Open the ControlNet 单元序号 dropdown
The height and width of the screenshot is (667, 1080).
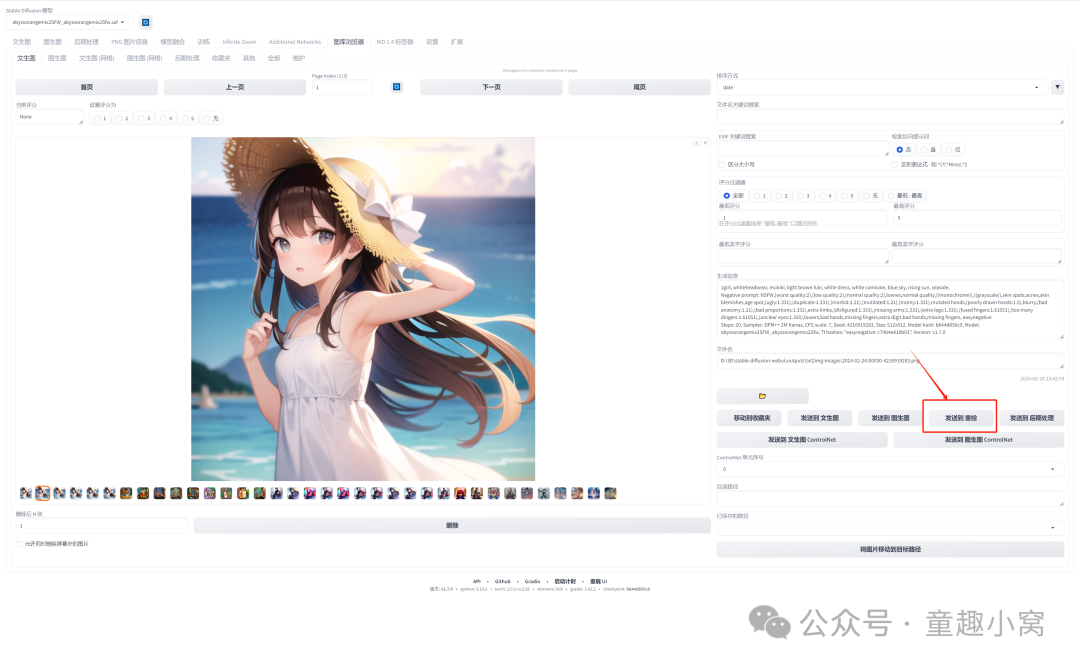pos(890,469)
